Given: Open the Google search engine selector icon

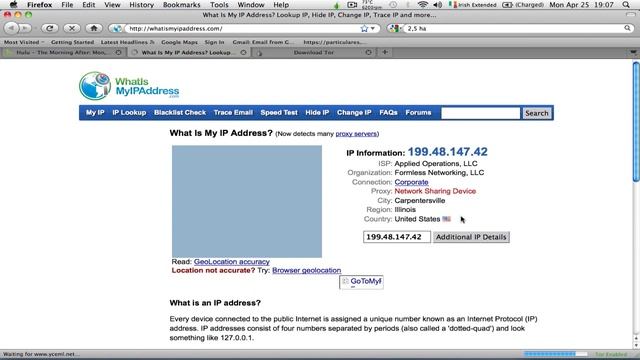Looking at the screenshot, I should click(x=395, y=29).
